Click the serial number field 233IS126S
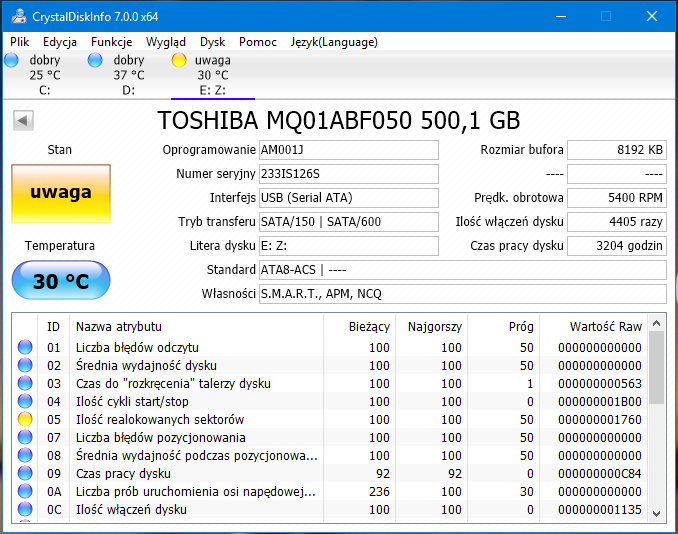The image size is (678, 534). click(349, 174)
